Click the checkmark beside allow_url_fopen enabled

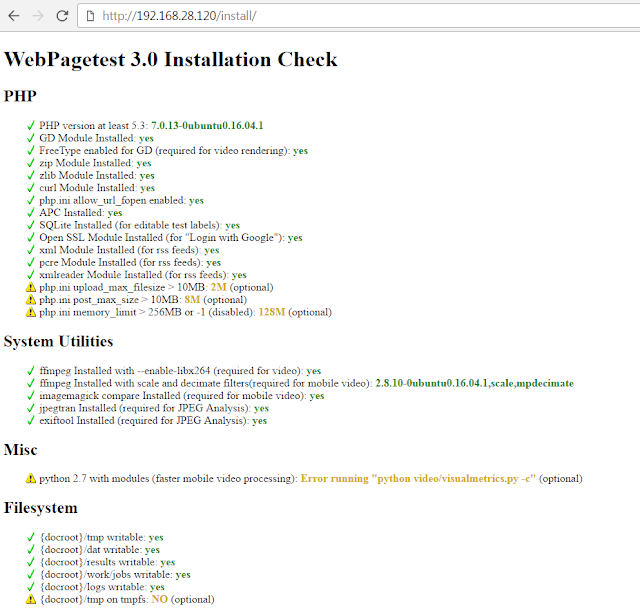pyautogui.click(x=31, y=200)
